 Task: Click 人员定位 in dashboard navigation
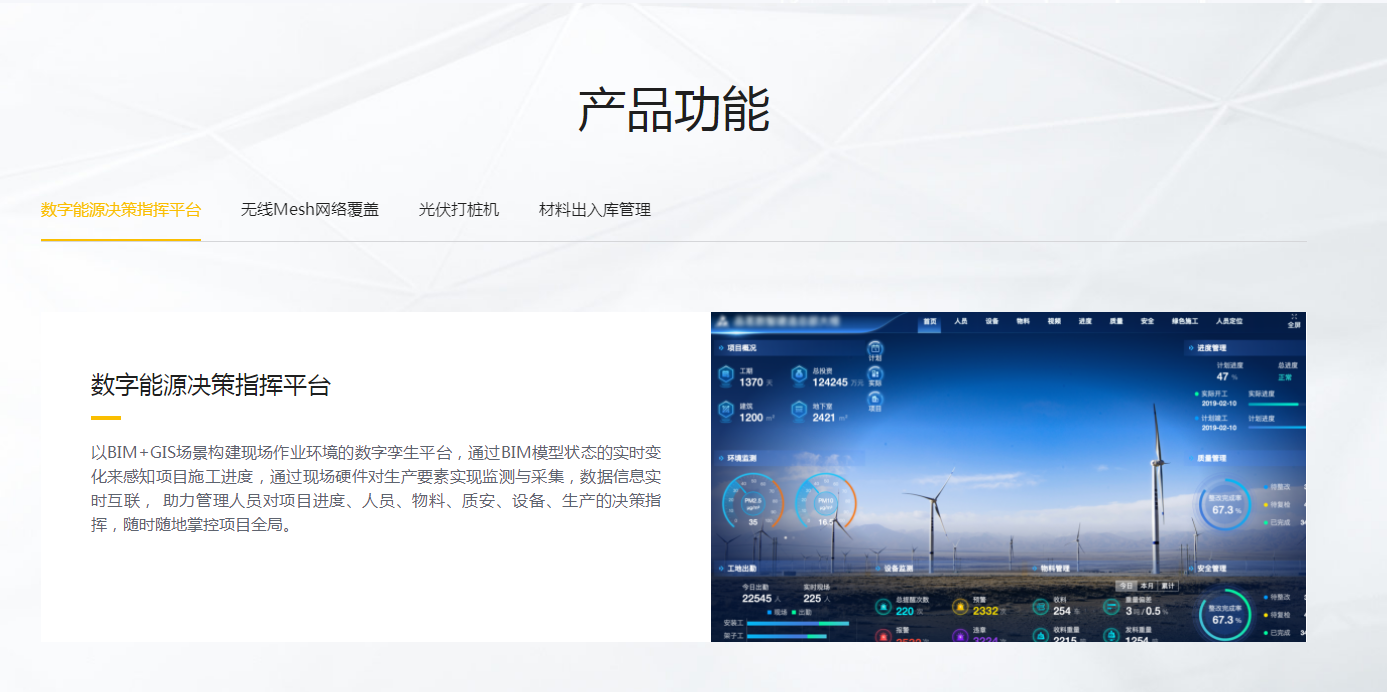[x=1229, y=322]
